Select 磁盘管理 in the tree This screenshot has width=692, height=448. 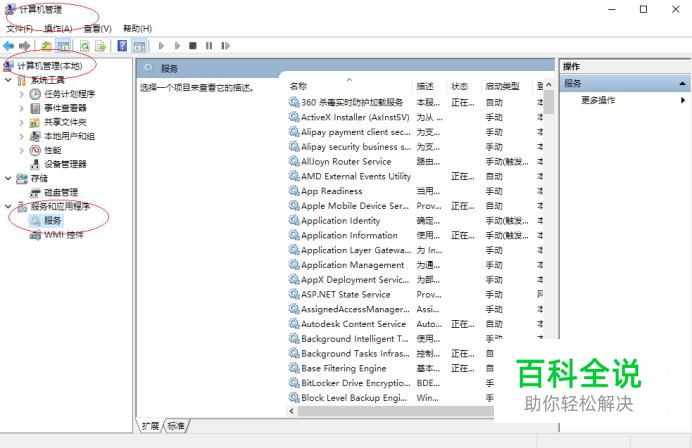61,192
